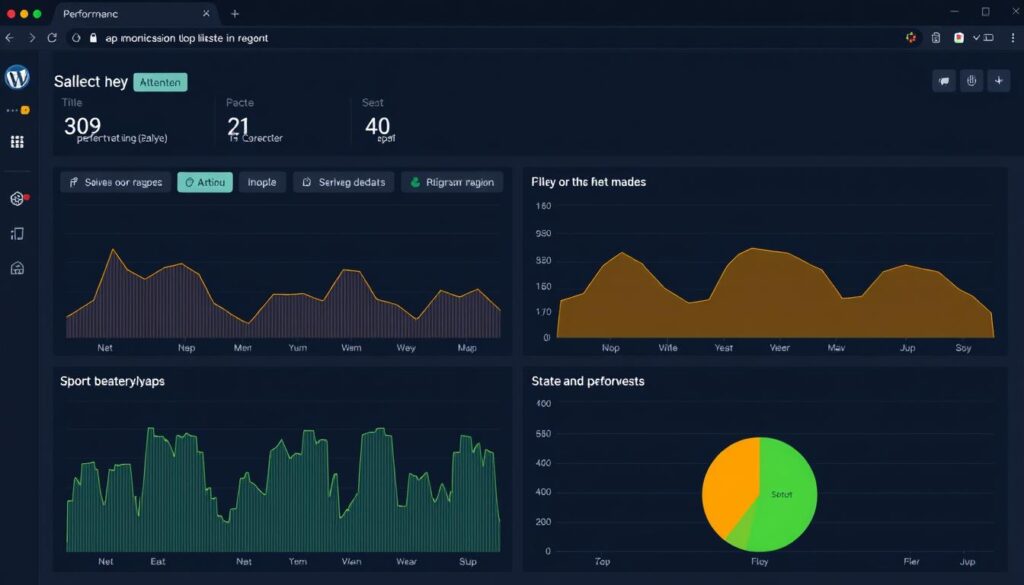This screenshot has width=1024, height=585.
Task: Open the house icon at sidebar bottom
Action: (17, 267)
